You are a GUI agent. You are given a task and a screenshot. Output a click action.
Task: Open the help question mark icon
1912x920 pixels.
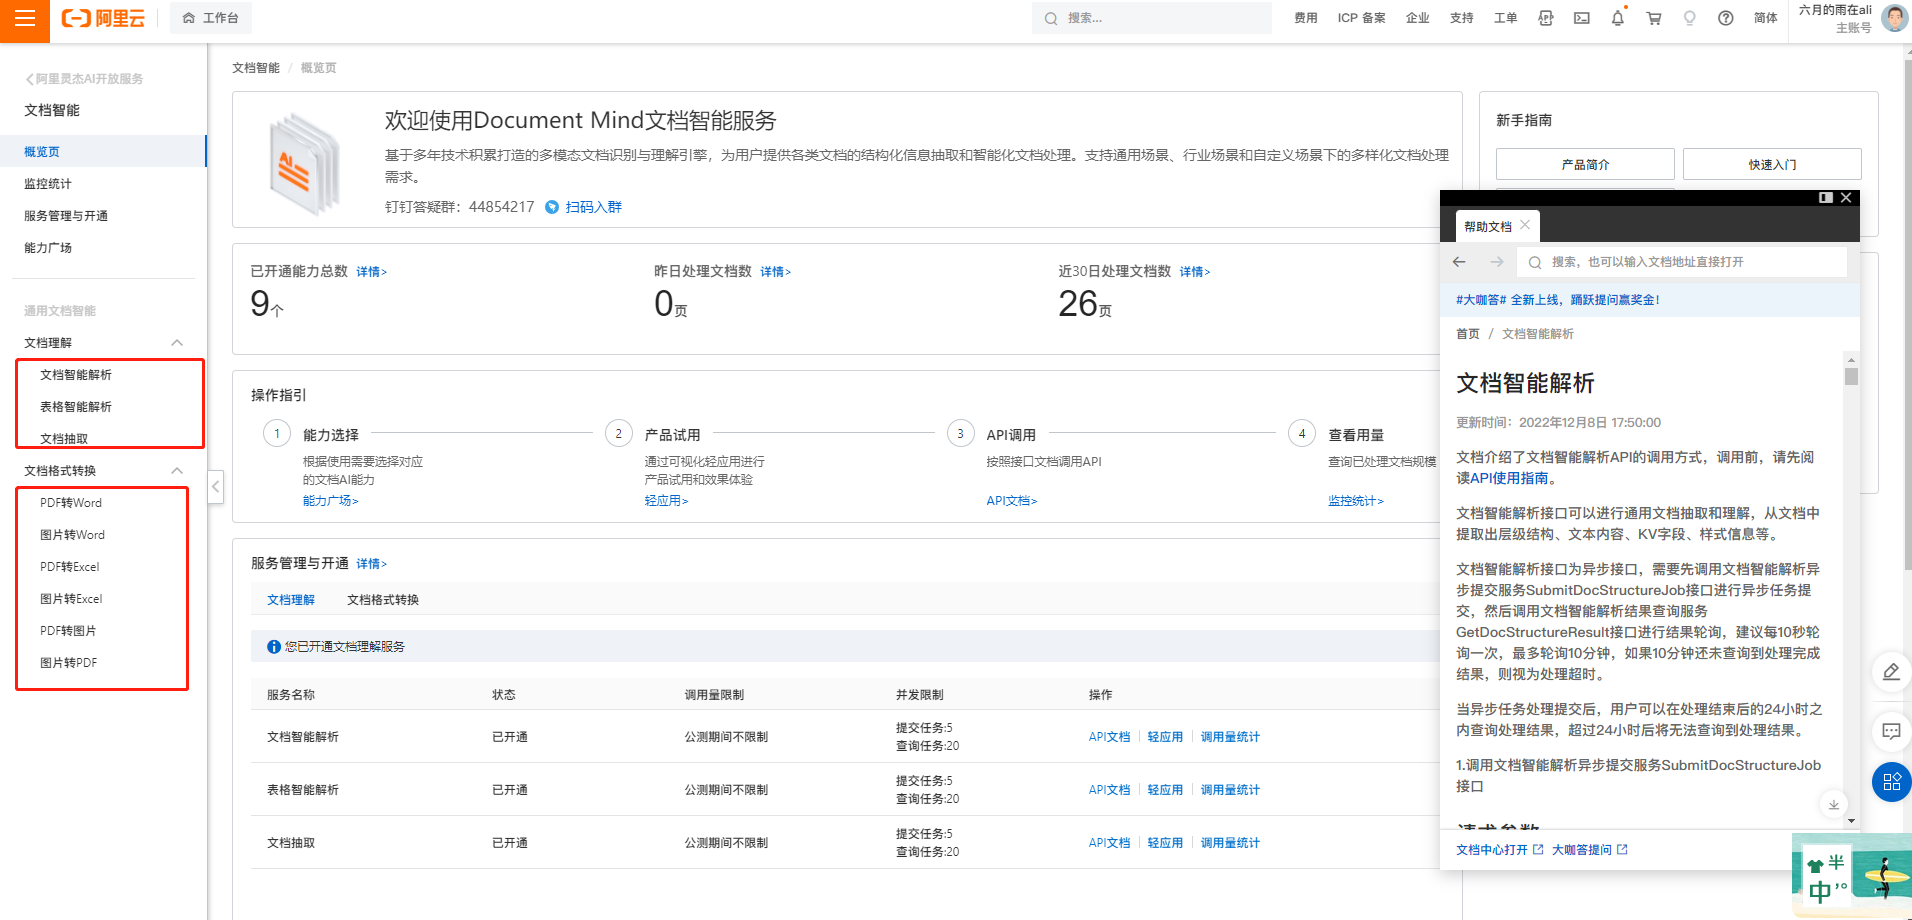tap(1726, 18)
